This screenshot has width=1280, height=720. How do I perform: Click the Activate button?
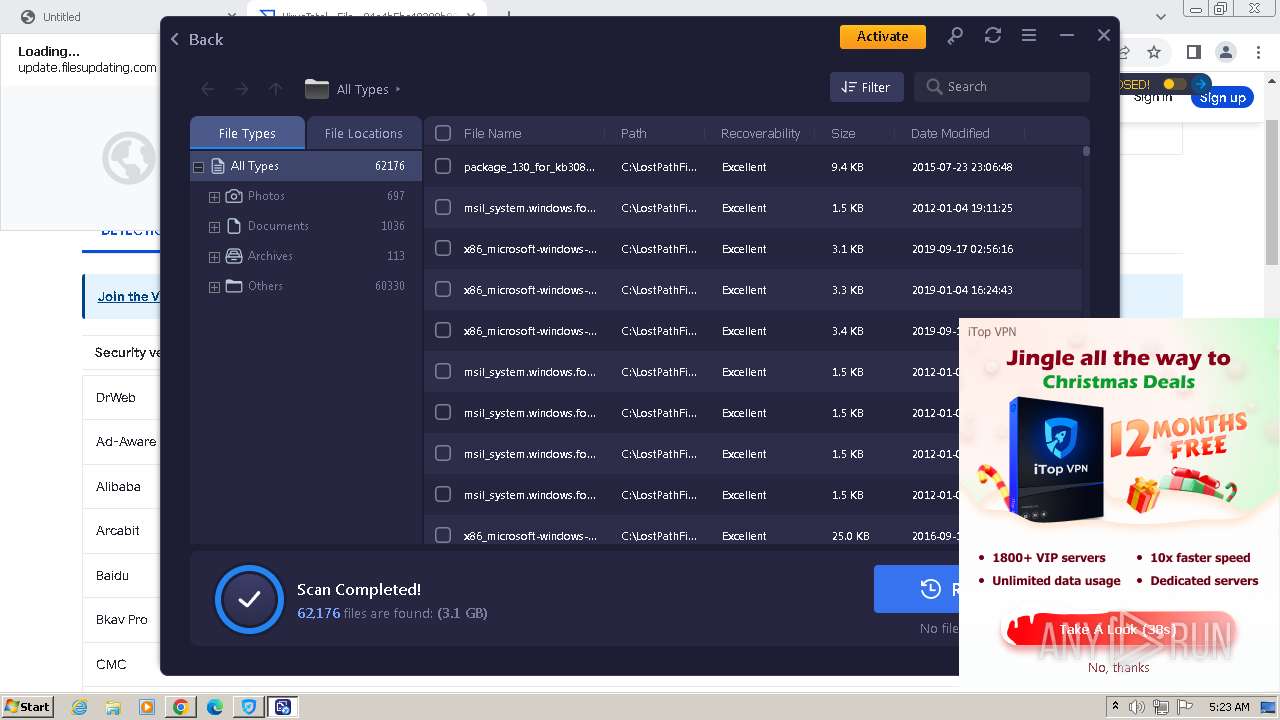(x=883, y=36)
